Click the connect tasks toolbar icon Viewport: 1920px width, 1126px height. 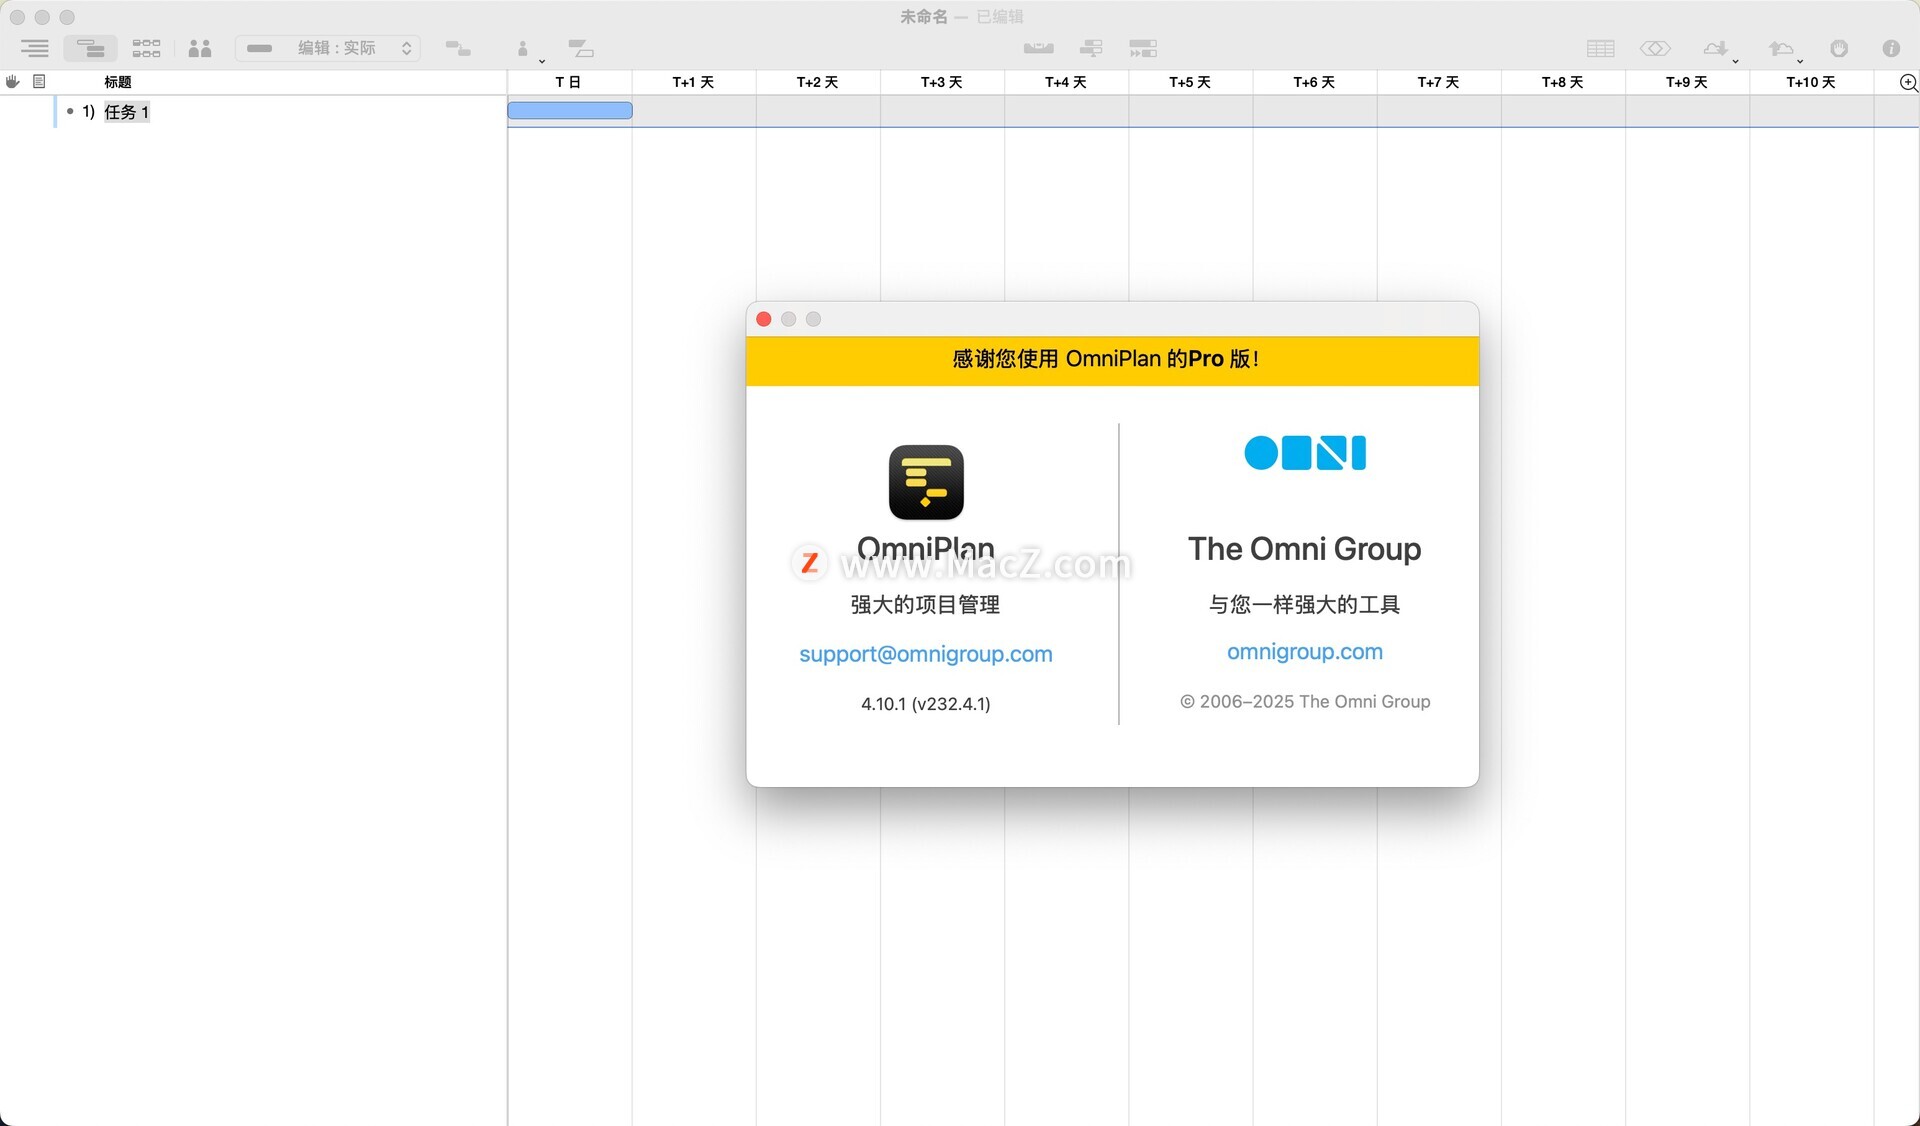458,48
